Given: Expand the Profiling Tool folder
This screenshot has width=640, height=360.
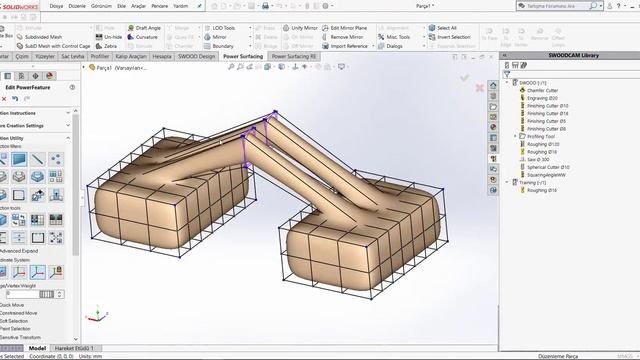Looking at the screenshot, I should point(515,136).
